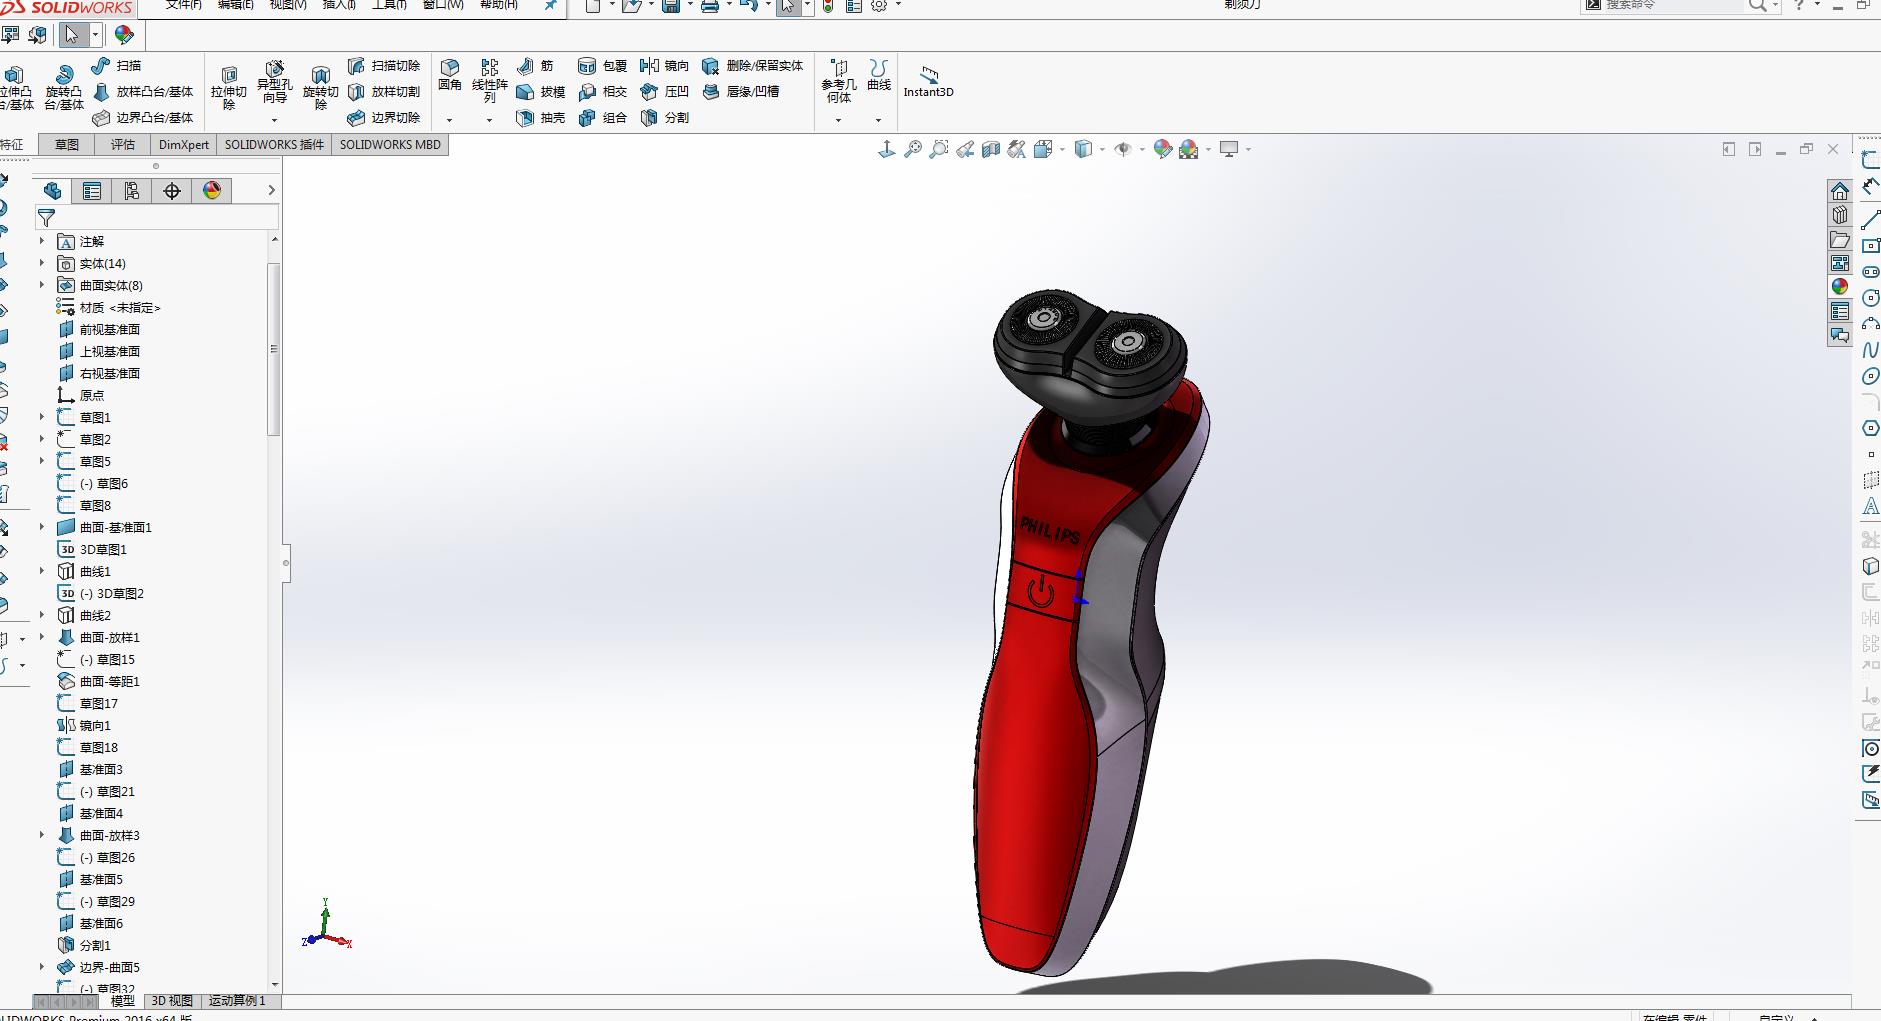
Task: Expand the 曲面-放样1 feature node
Action: pyautogui.click(x=42, y=637)
